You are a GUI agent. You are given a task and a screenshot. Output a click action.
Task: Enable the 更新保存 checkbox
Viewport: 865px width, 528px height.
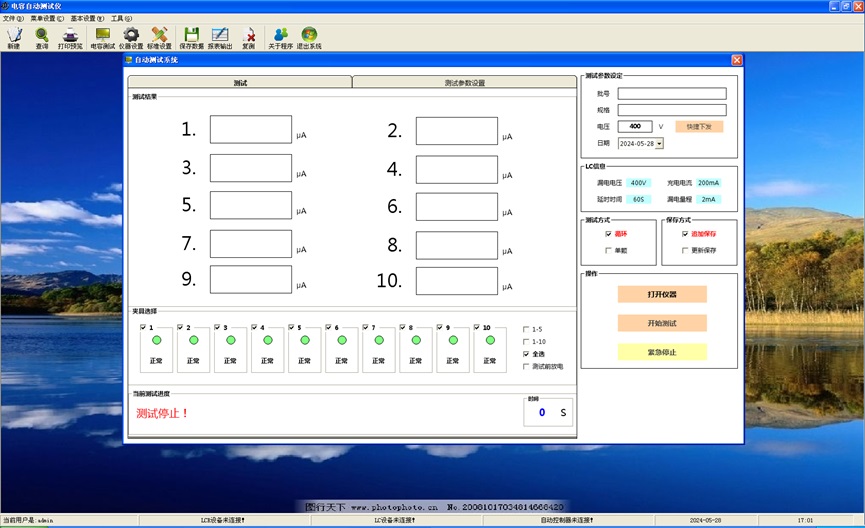coord(685,250)
